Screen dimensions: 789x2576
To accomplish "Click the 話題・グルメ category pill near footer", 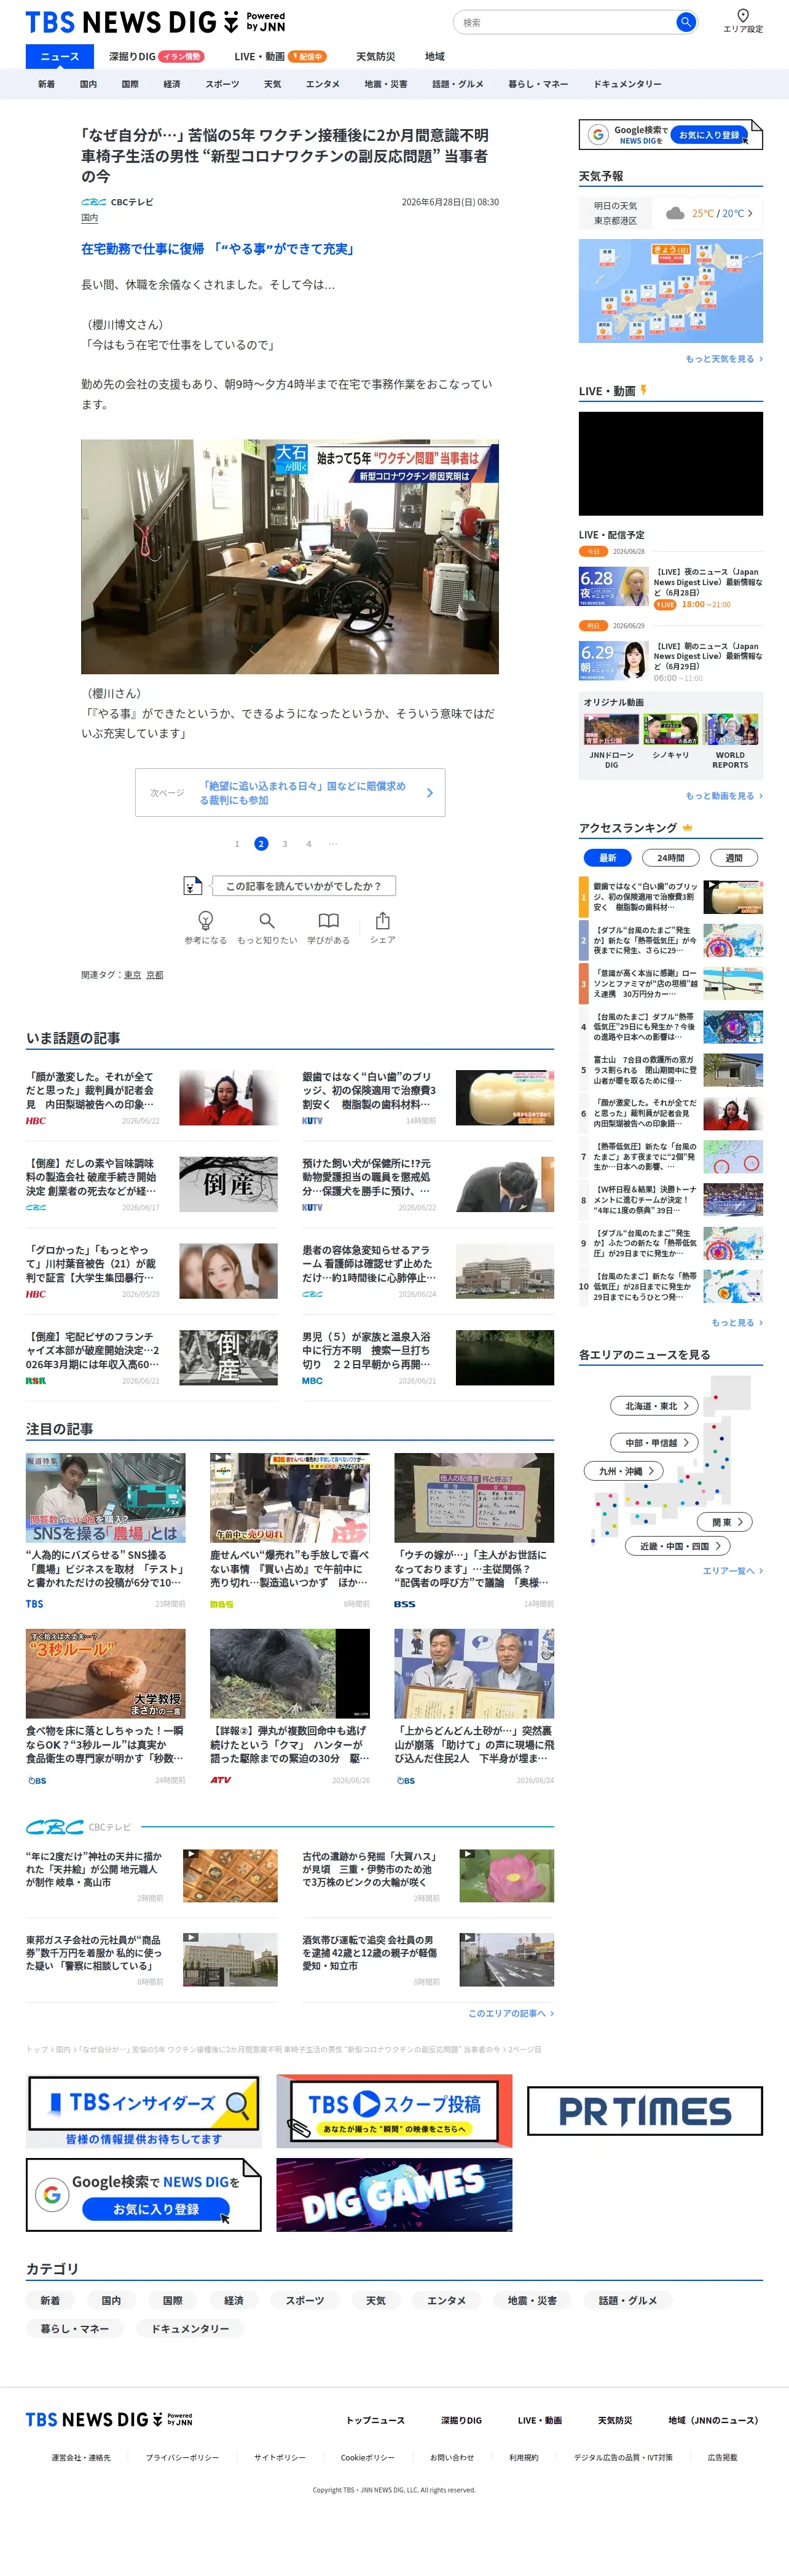I will tap(628, 2301).
